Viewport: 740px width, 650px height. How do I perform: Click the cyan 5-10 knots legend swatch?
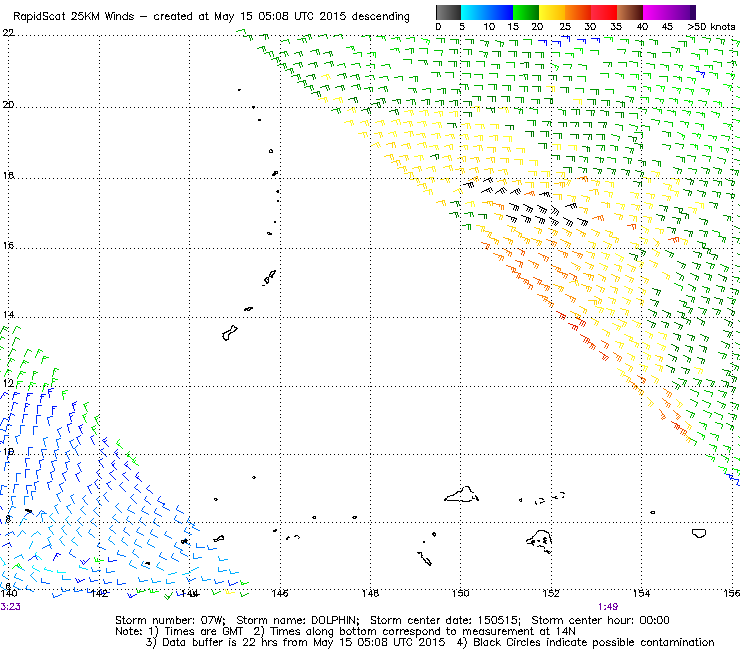[474, 12]
